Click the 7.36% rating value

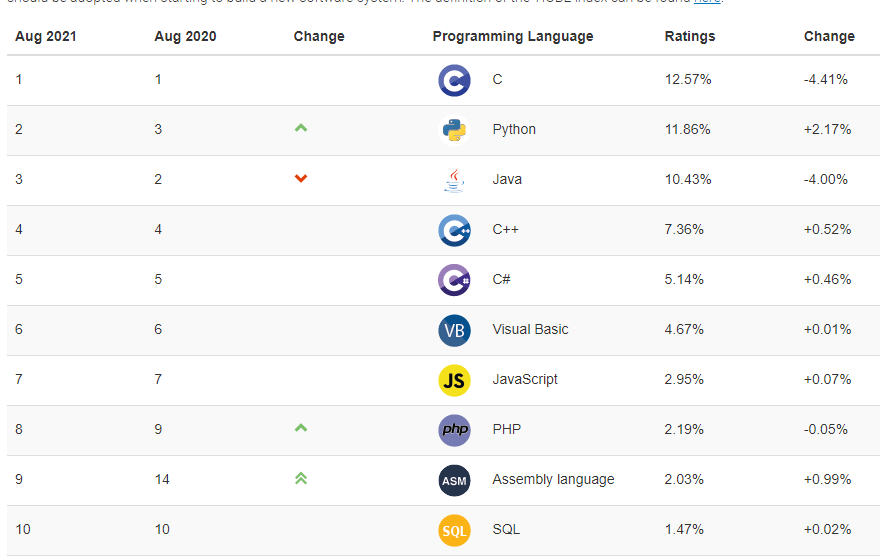[x=684, y=230]
